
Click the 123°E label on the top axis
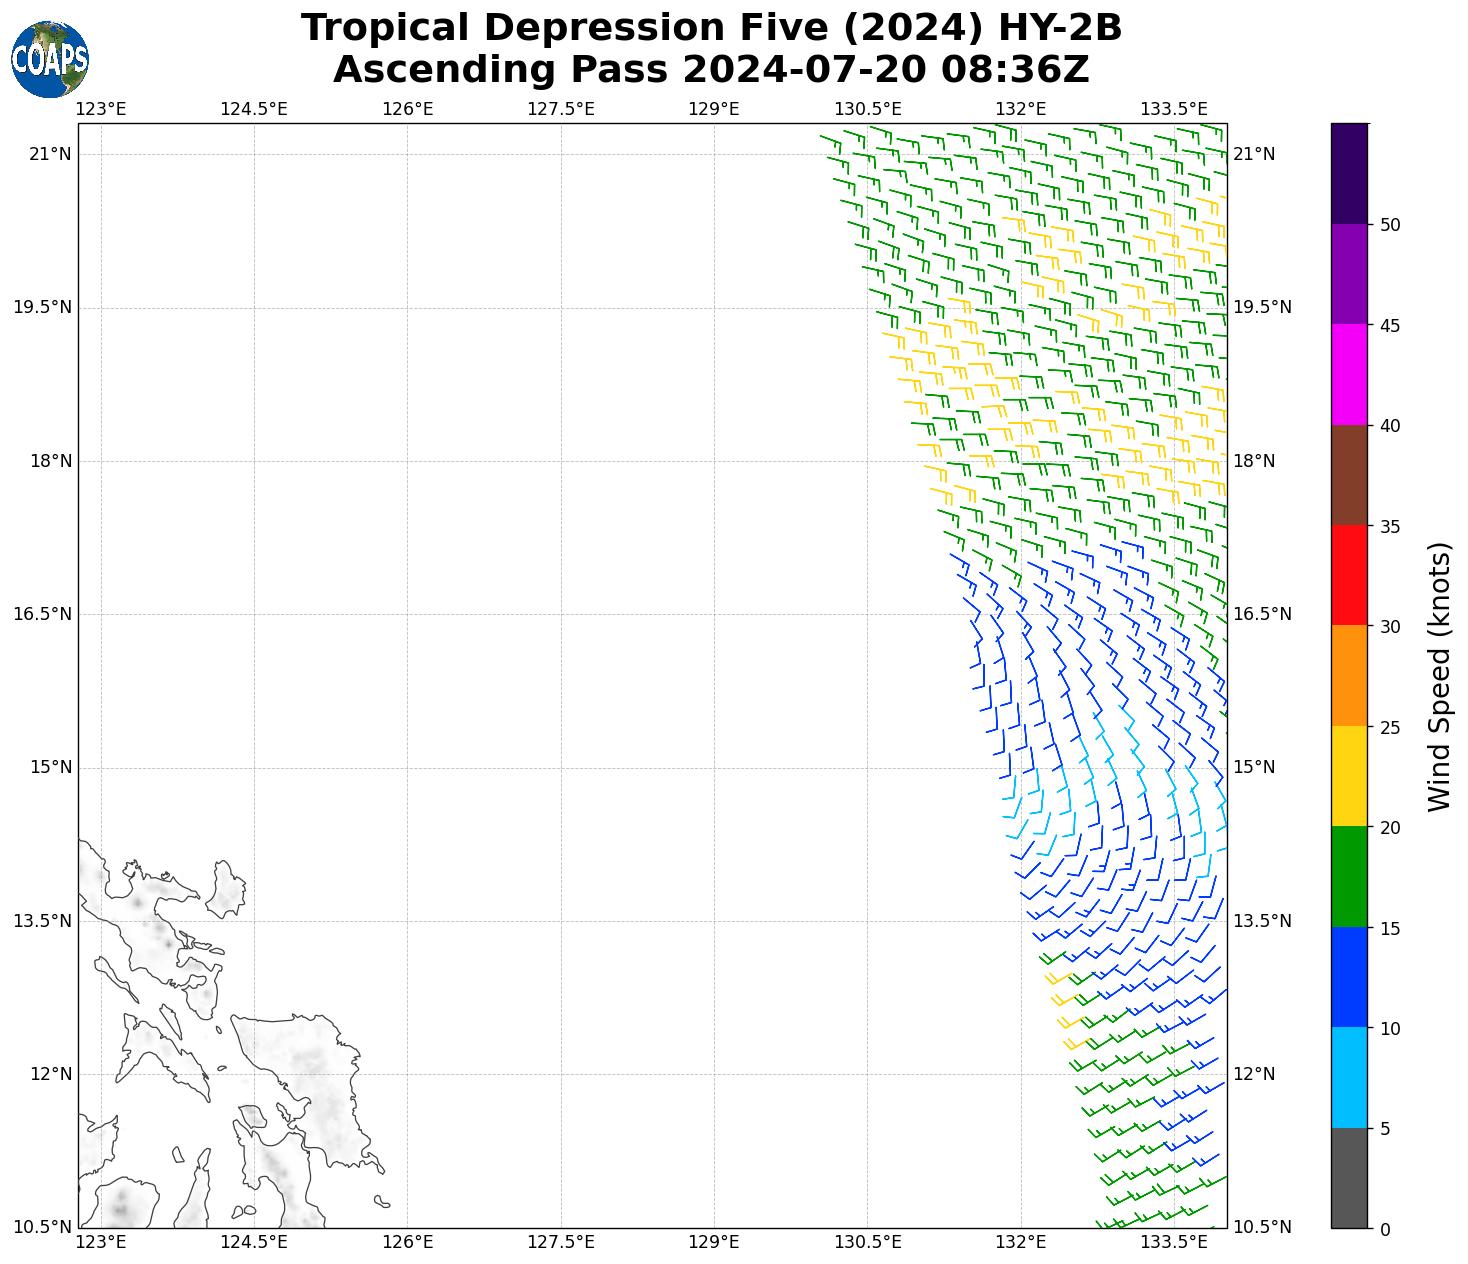101,109
